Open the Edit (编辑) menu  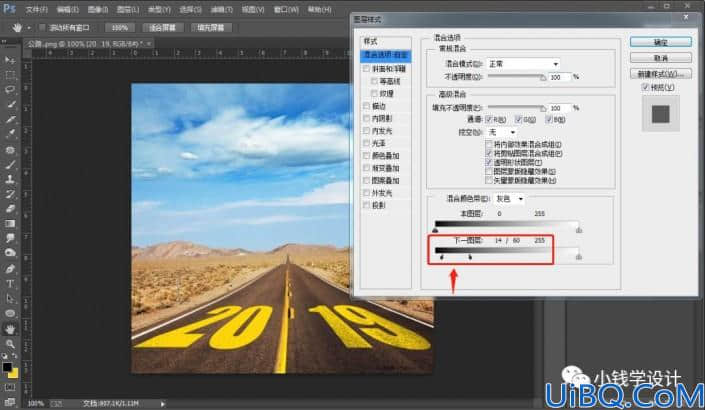coord(67,9)
